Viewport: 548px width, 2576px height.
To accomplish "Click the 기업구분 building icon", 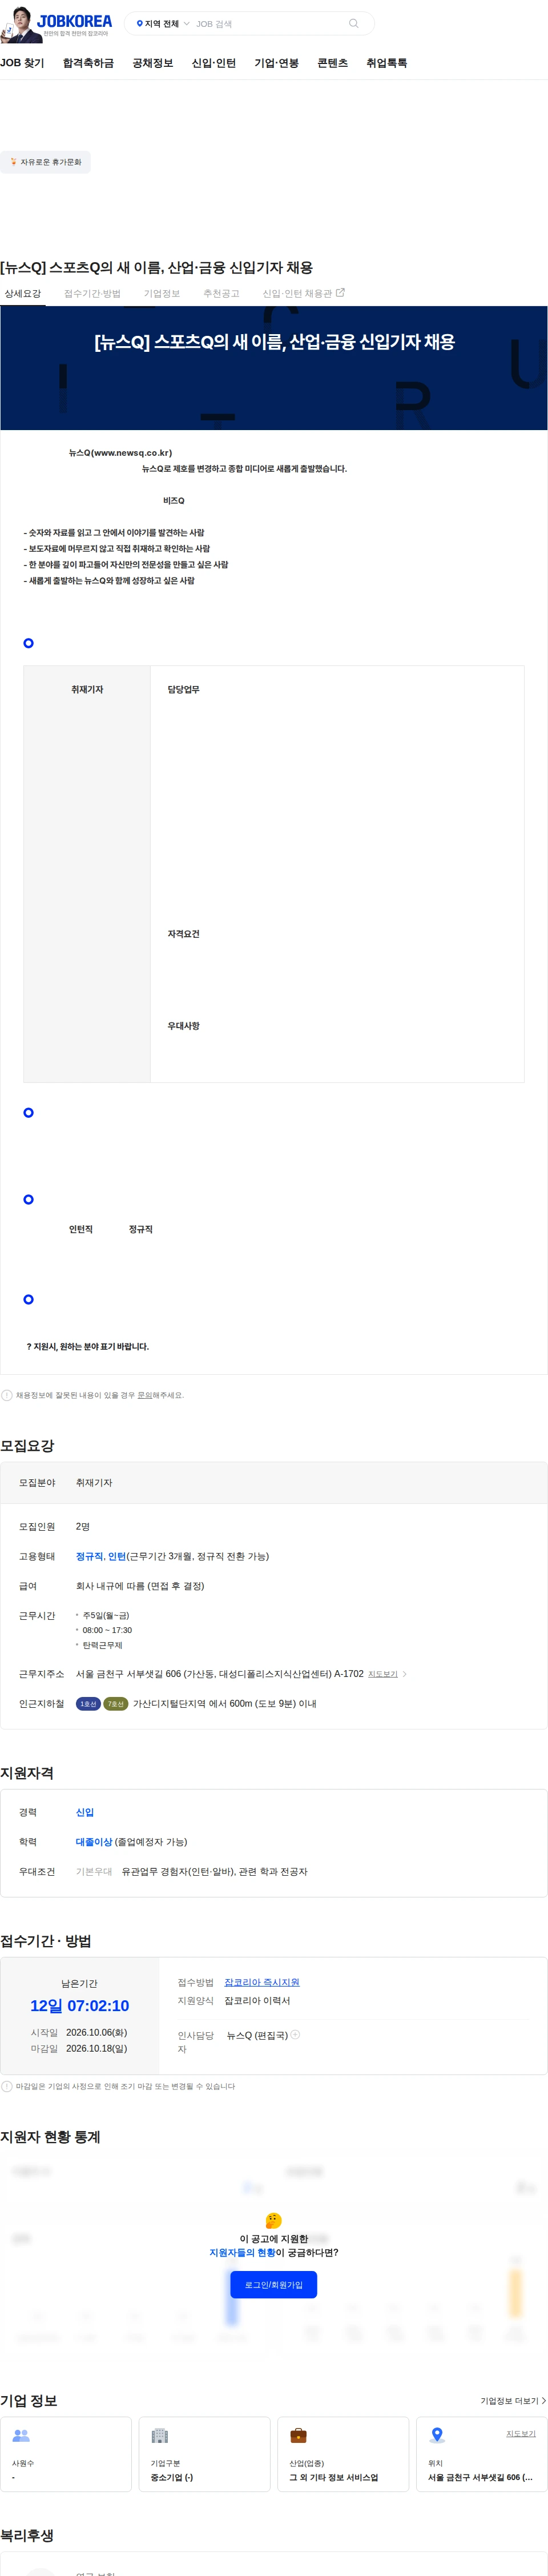I will [160, 2436].
